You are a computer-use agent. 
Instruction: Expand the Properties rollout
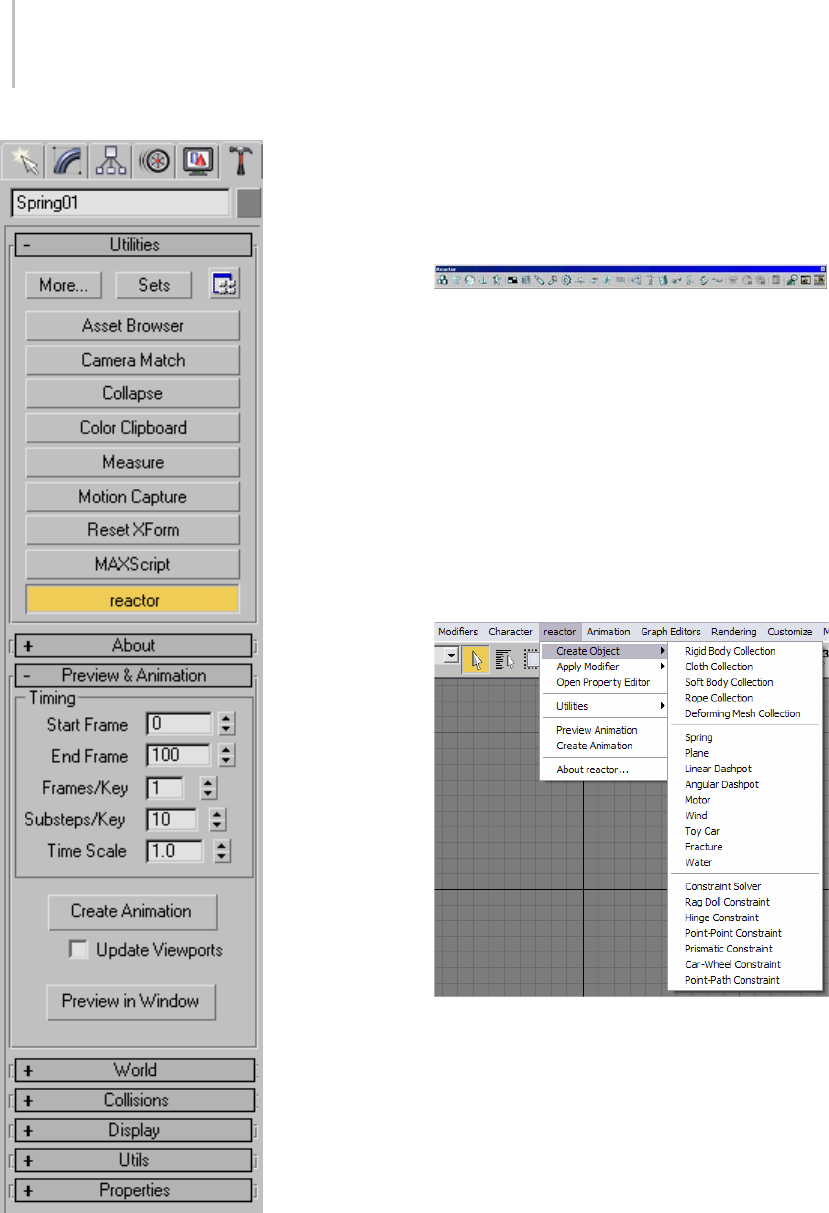click(x=134, y=1190)
